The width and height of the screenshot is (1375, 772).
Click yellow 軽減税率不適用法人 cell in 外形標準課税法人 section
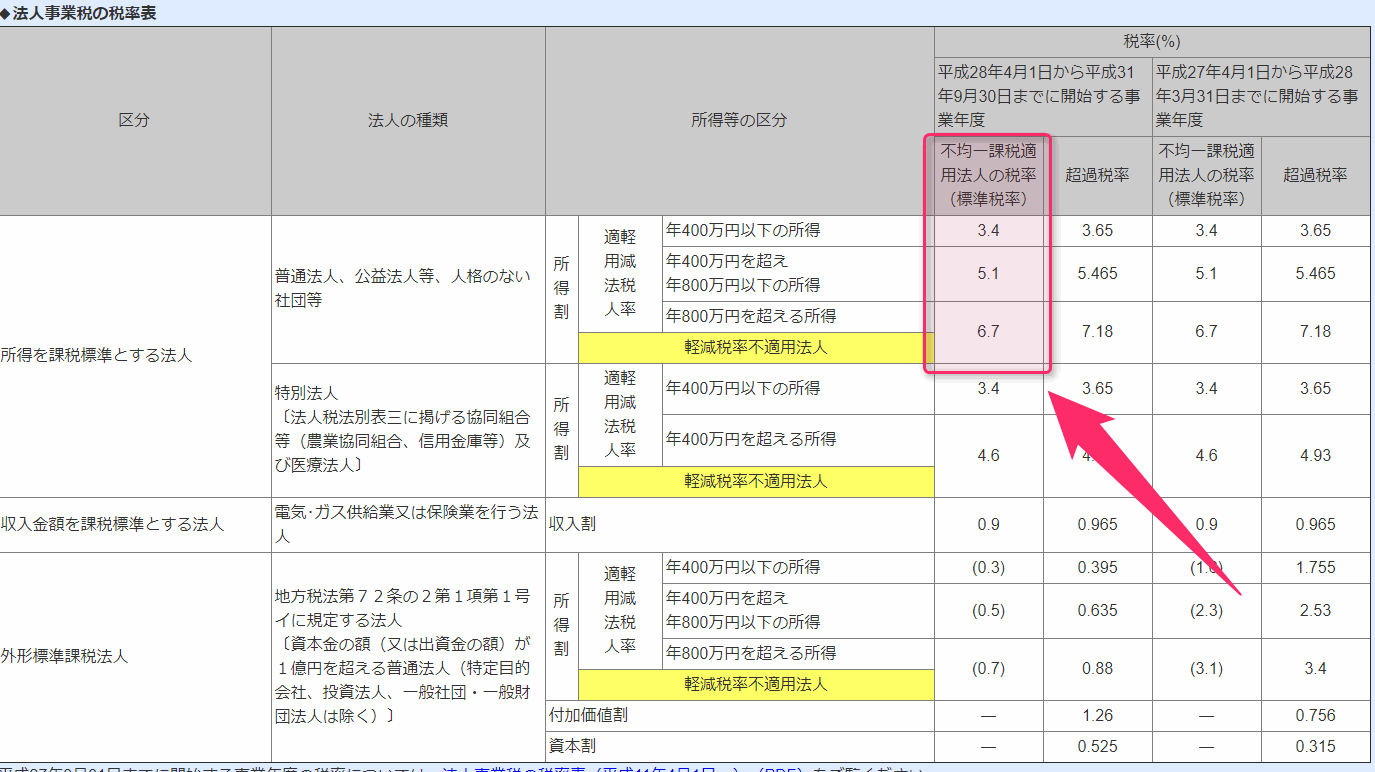(x=755, y=685)
